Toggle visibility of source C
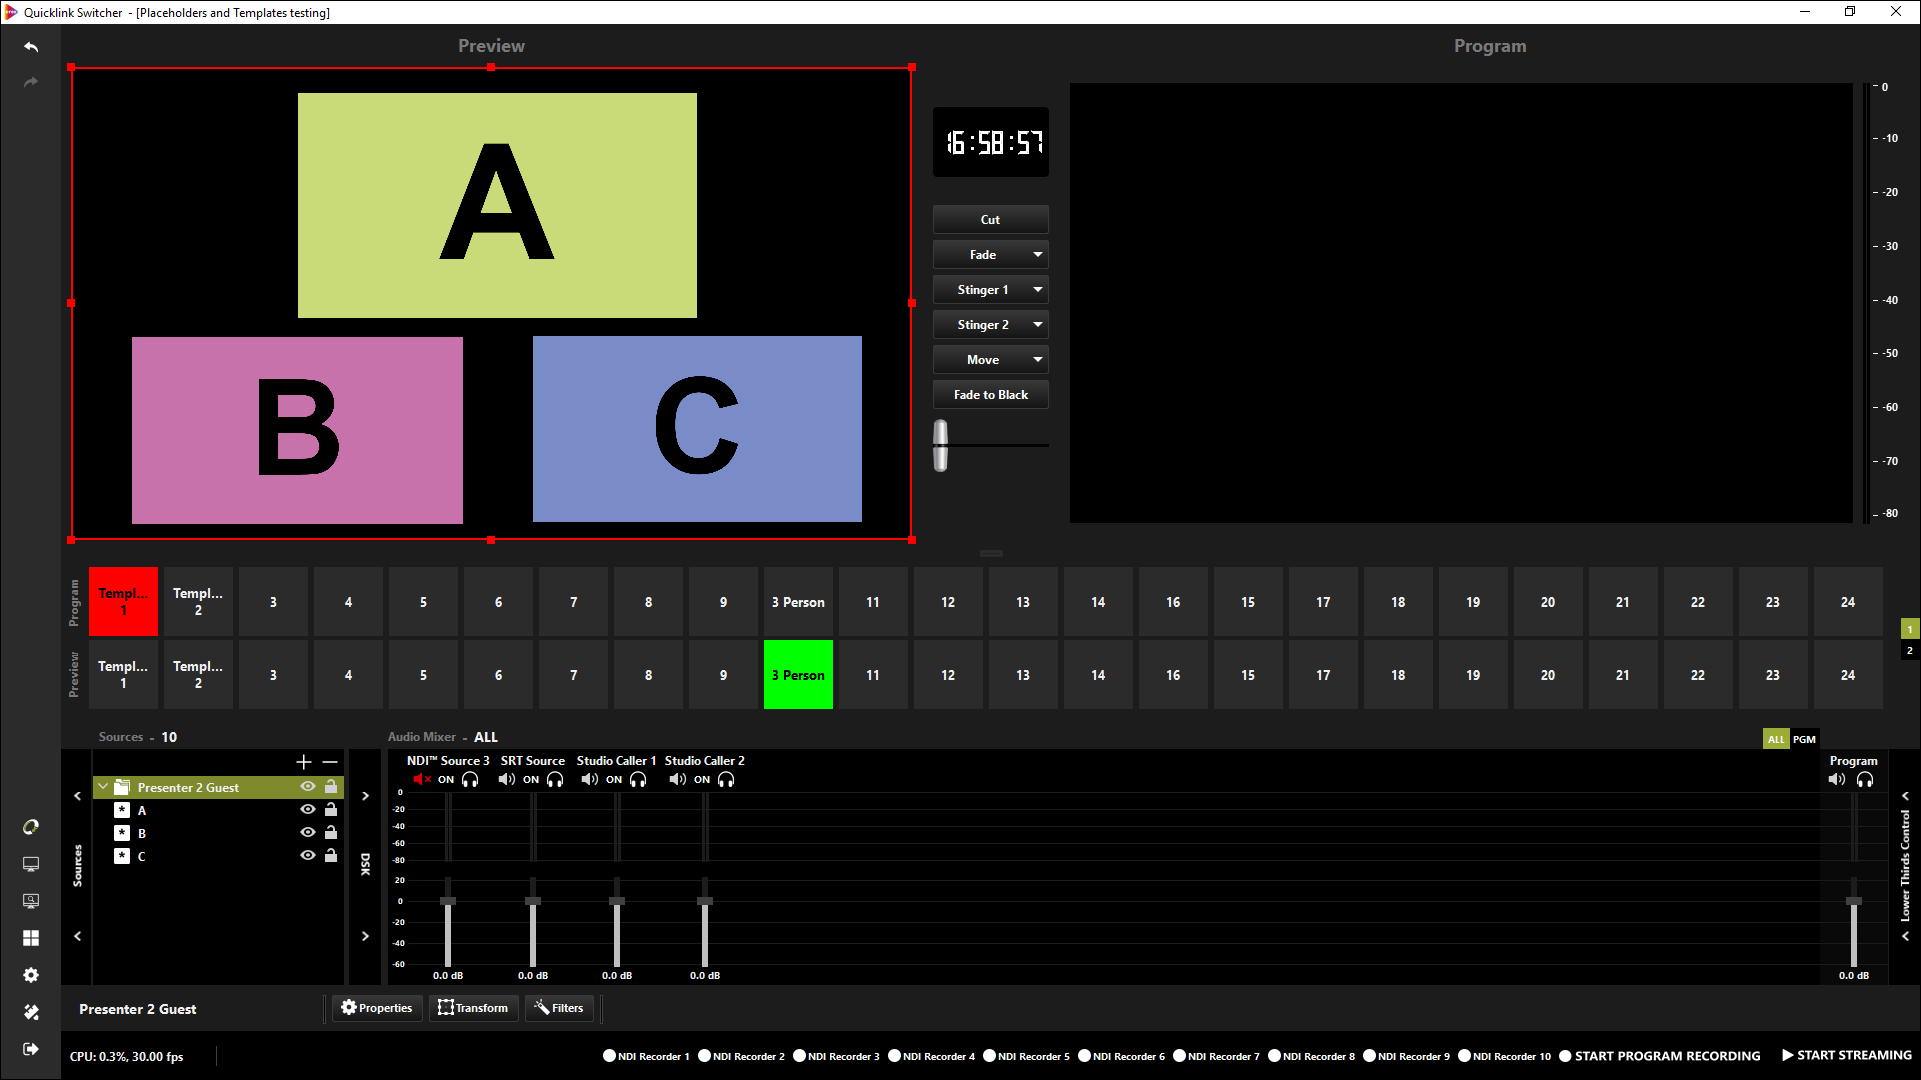Image resolution: width=1921 pixels, height=1080 pixels. 308,856
